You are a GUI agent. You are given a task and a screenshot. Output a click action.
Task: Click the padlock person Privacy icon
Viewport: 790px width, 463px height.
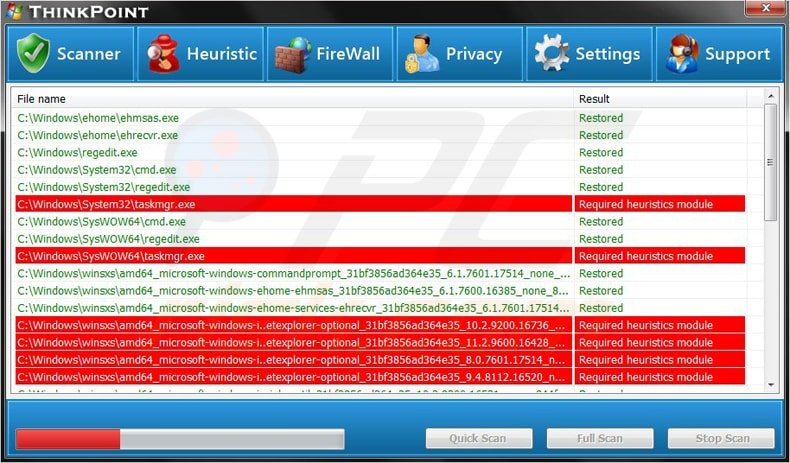point(422,54)
